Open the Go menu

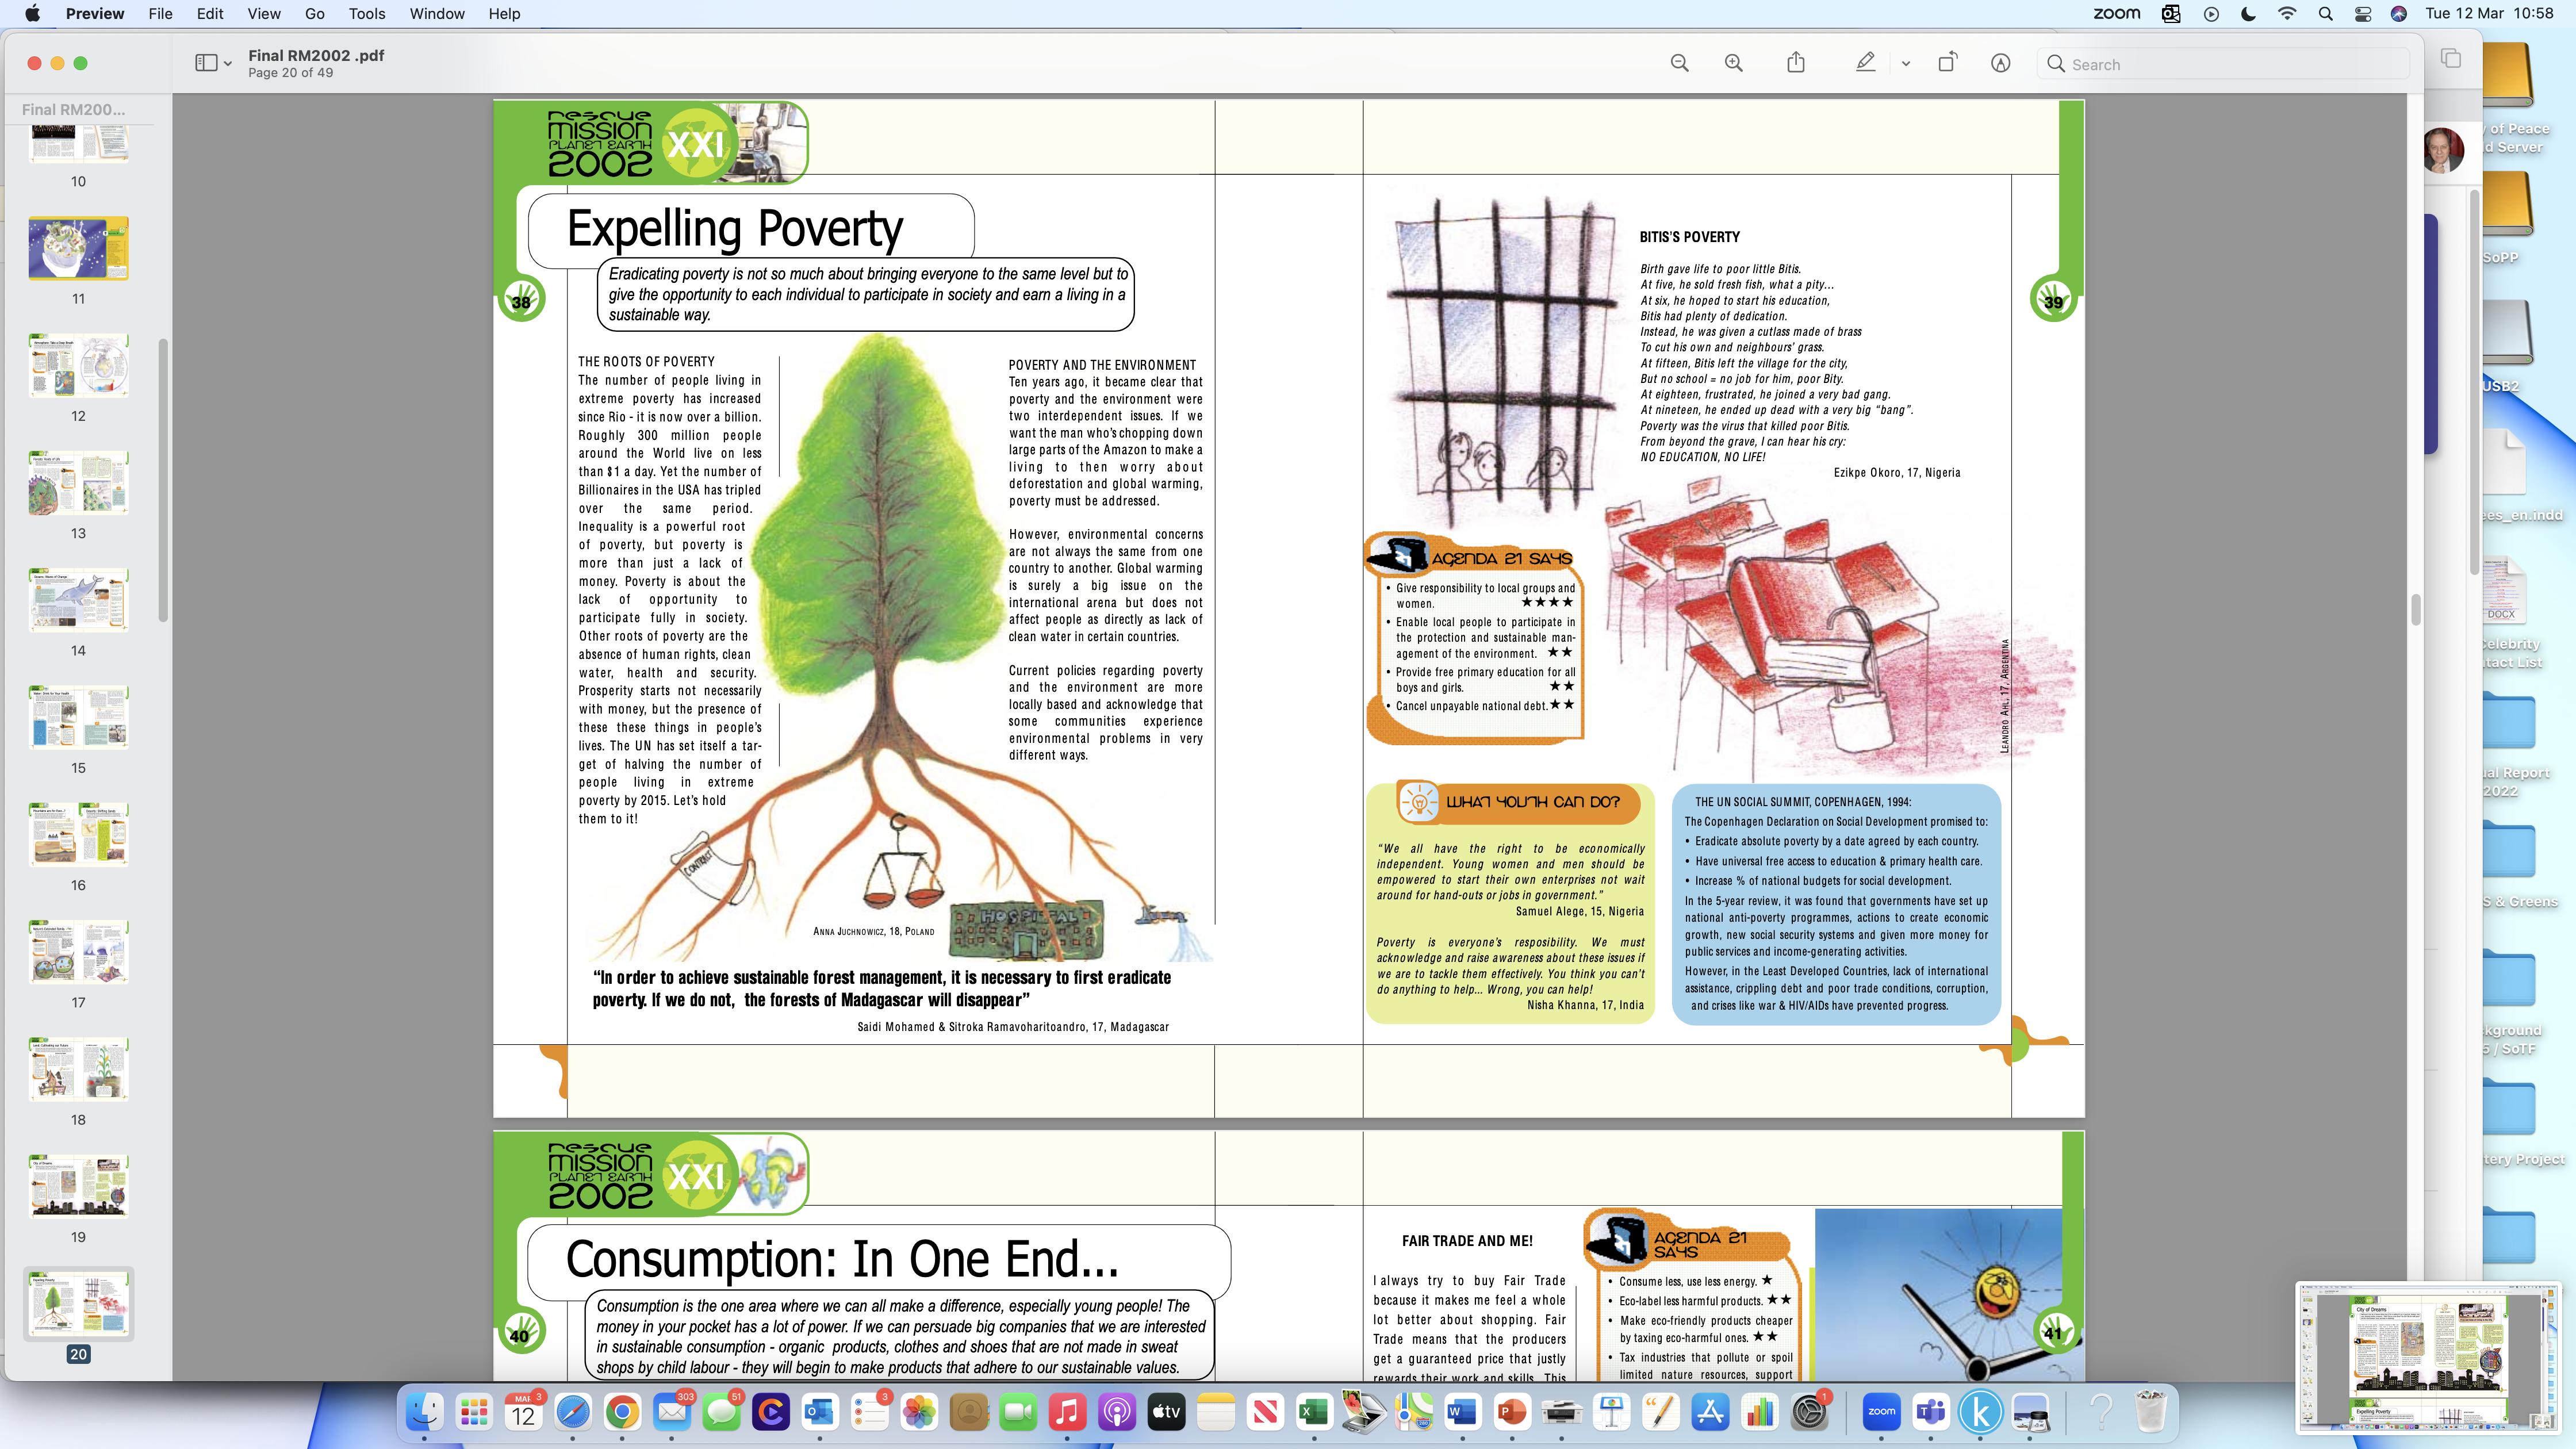tap(314, 14)
